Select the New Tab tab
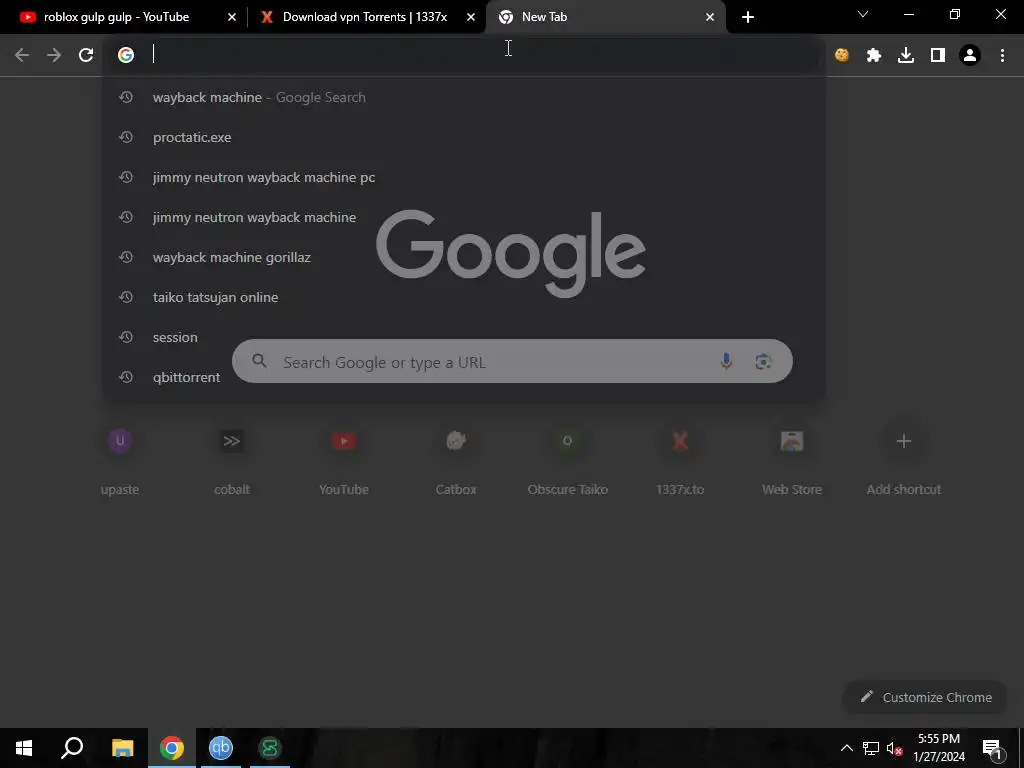 [605, 17]
